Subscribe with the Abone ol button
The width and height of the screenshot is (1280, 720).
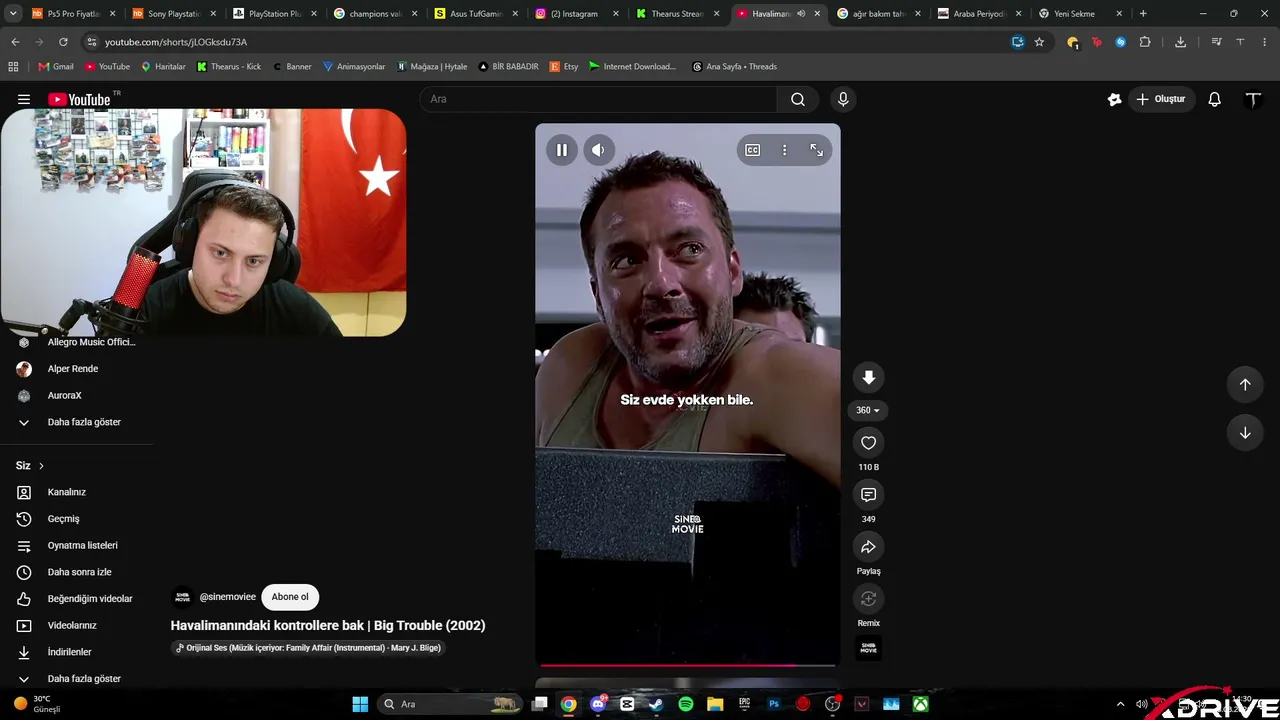point(290,597)
